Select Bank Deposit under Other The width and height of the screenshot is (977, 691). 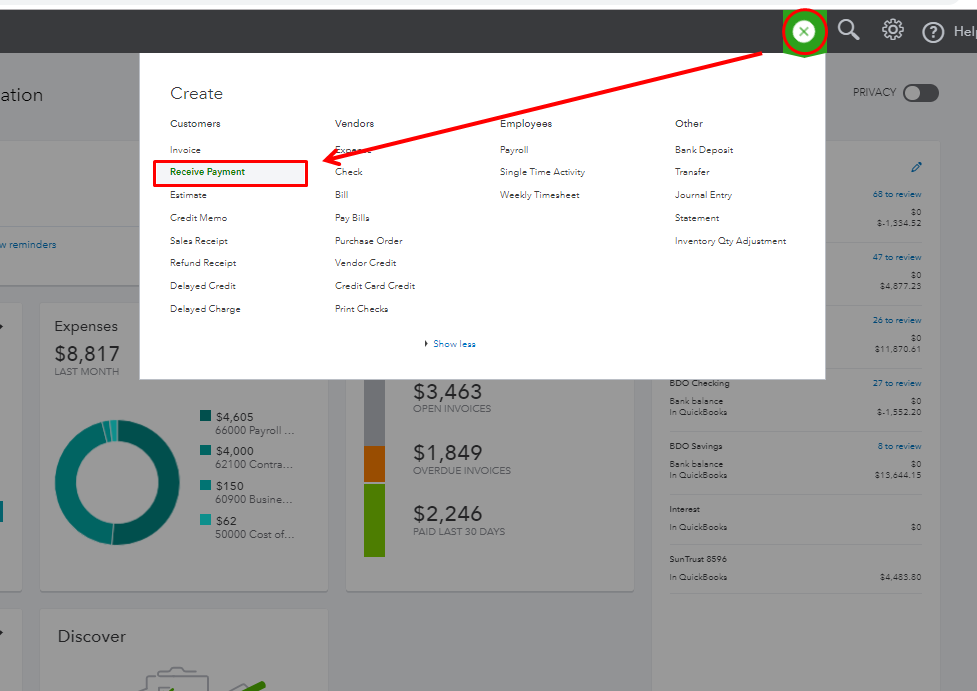pyautogui.click(x=704, y=150)
